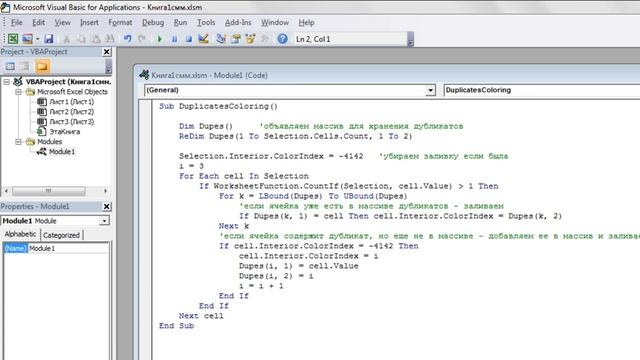Switch to Microsoft Excel view icon
Viewport: 640px width, 360px height.
click(x=13, y=39)
